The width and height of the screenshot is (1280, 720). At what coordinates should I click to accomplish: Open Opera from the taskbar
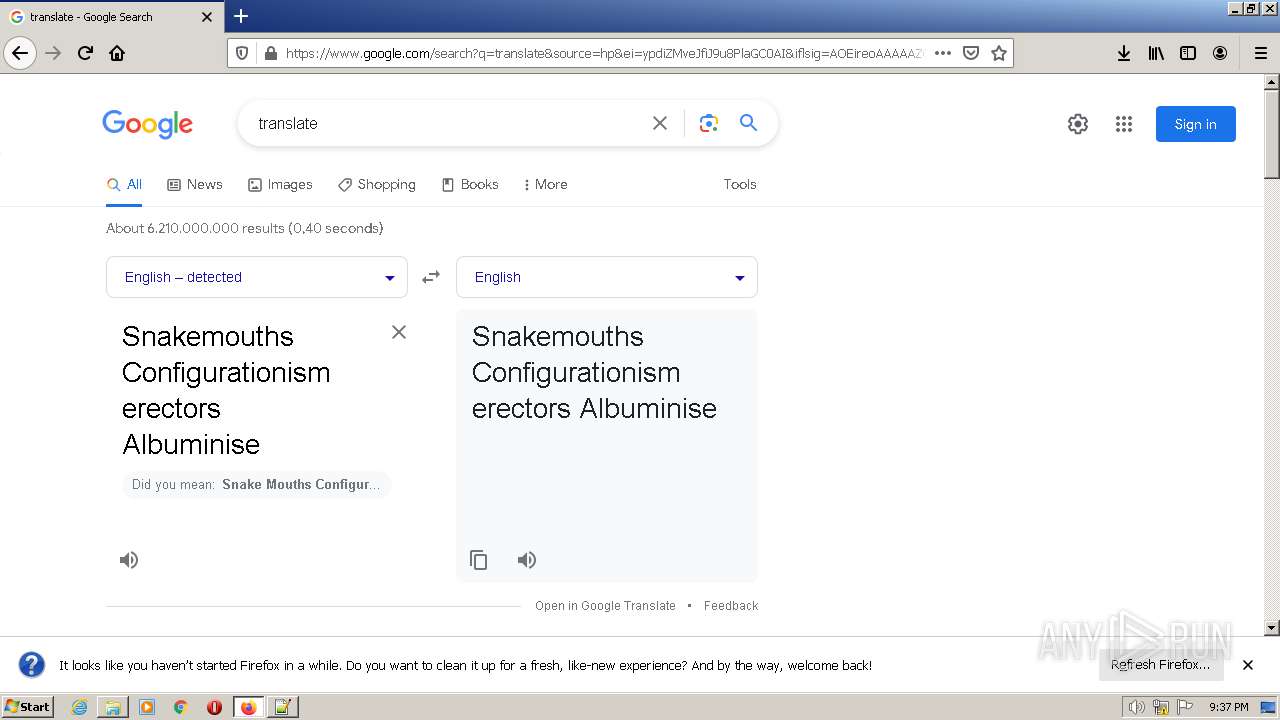tap(214, 707)
